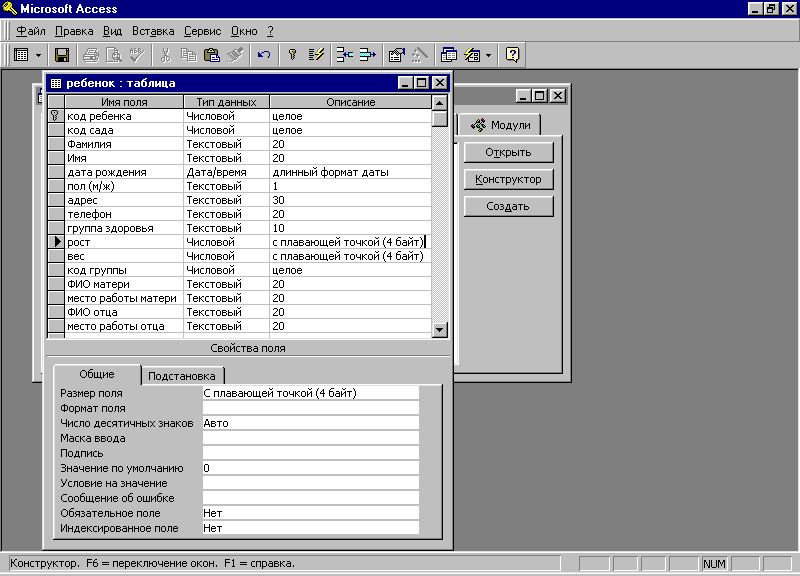Viewport: 800px width, 576px height.
Task: Open the View mode dropdown arrow
Action: pyautogui.click(x=38, y=55)
